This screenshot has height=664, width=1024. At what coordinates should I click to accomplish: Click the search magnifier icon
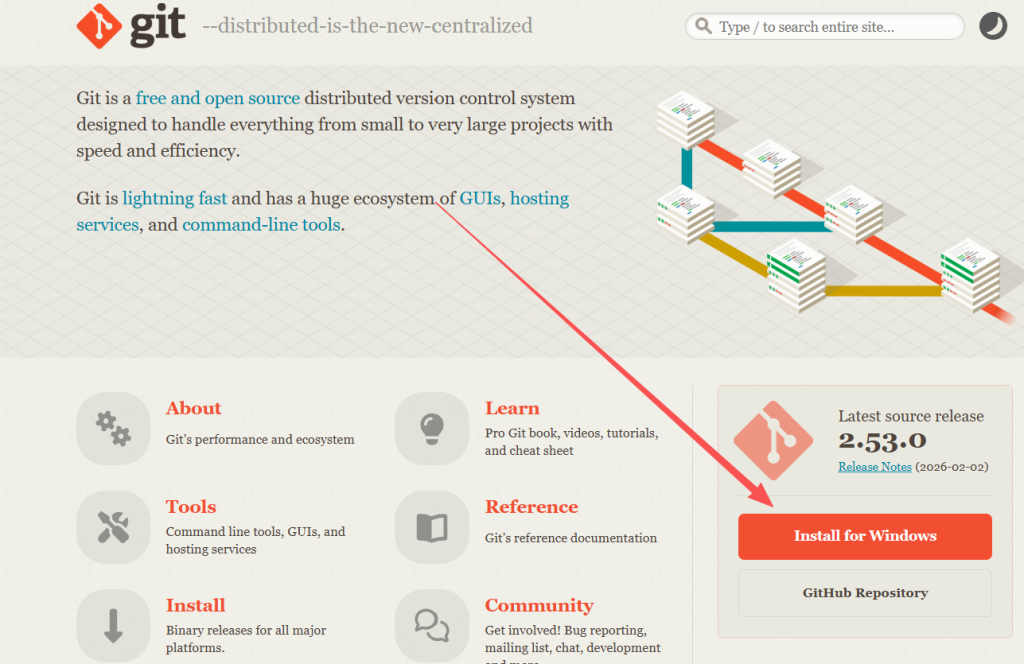pyautogui.click(x=704, y=27)
